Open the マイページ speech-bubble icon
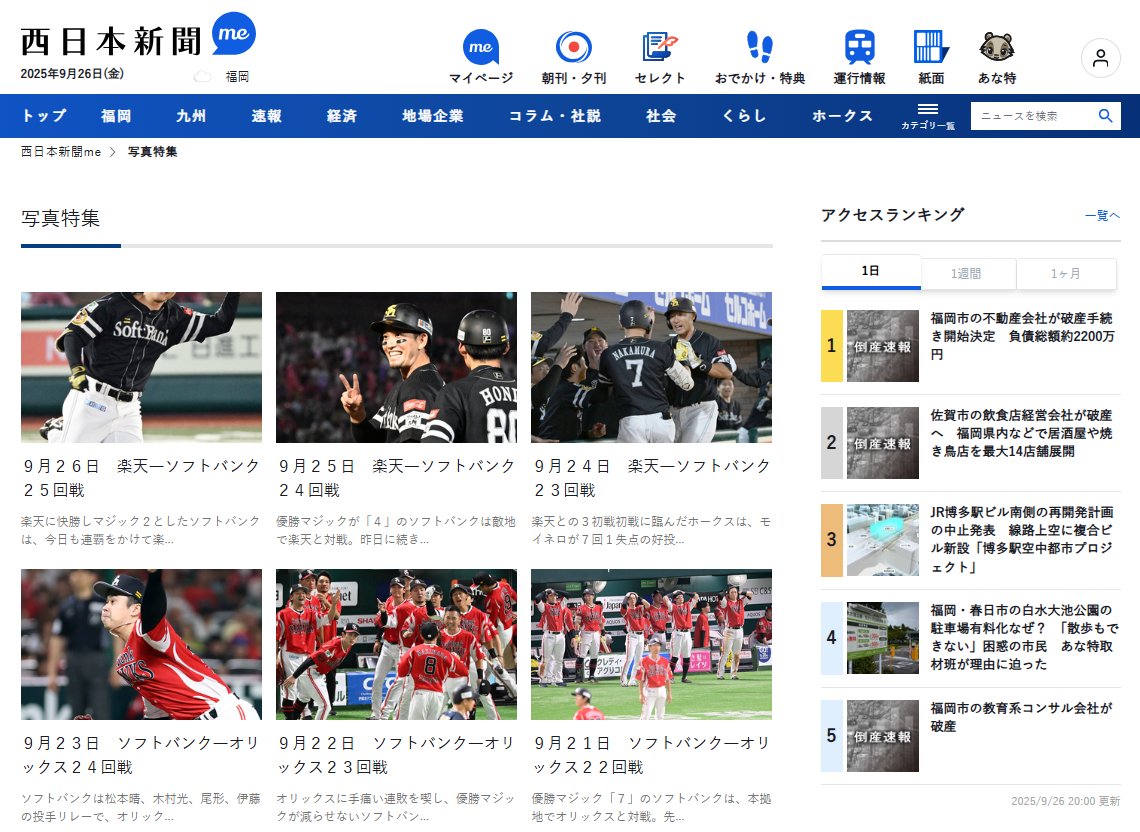The width and height of the screenshot is (1140, 832). pos(480,48)
